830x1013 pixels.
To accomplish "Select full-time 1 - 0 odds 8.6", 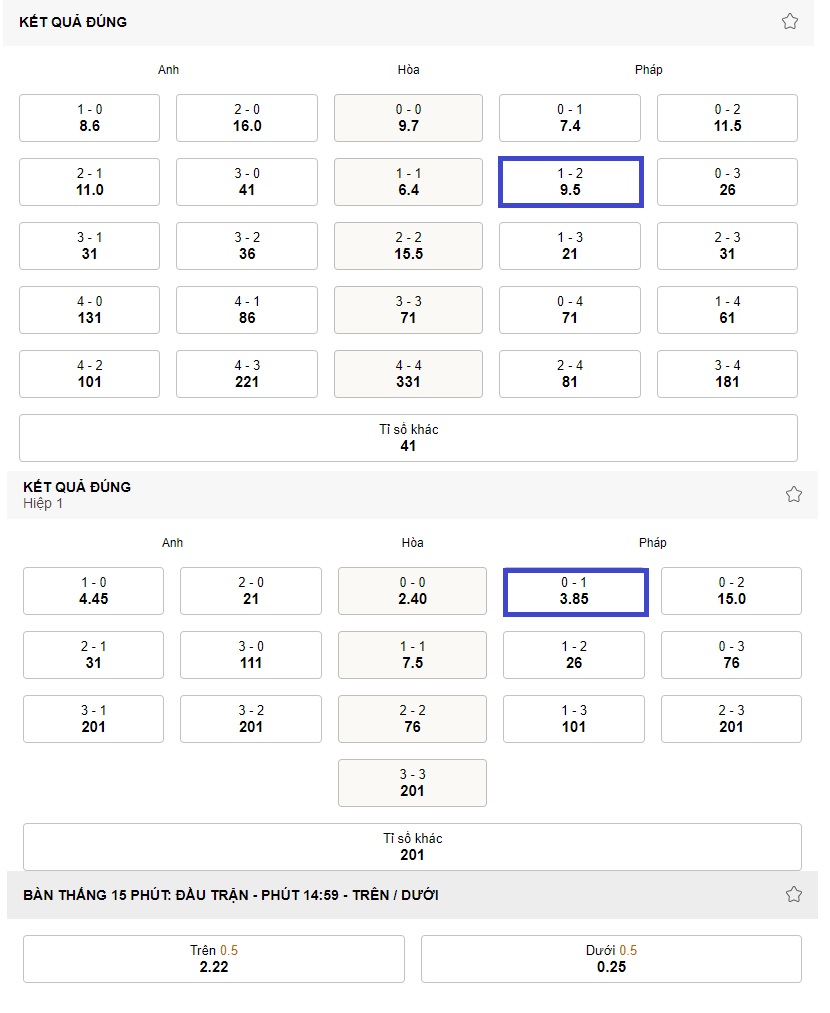I will coord(89,118).
